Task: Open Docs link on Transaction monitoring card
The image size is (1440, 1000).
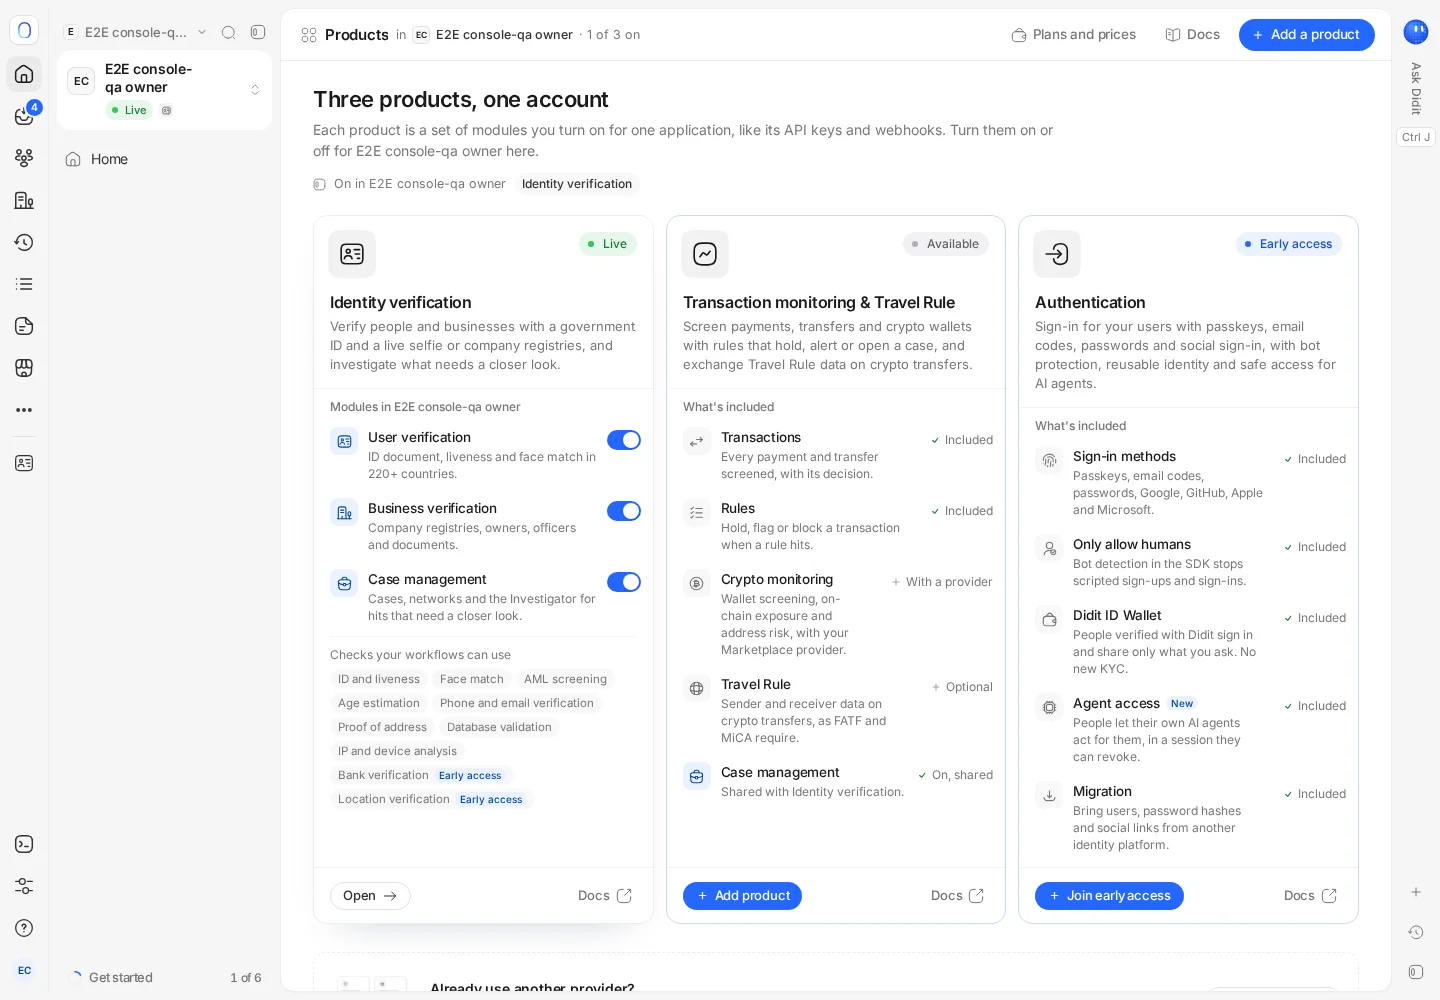Action: click(958, 896)
